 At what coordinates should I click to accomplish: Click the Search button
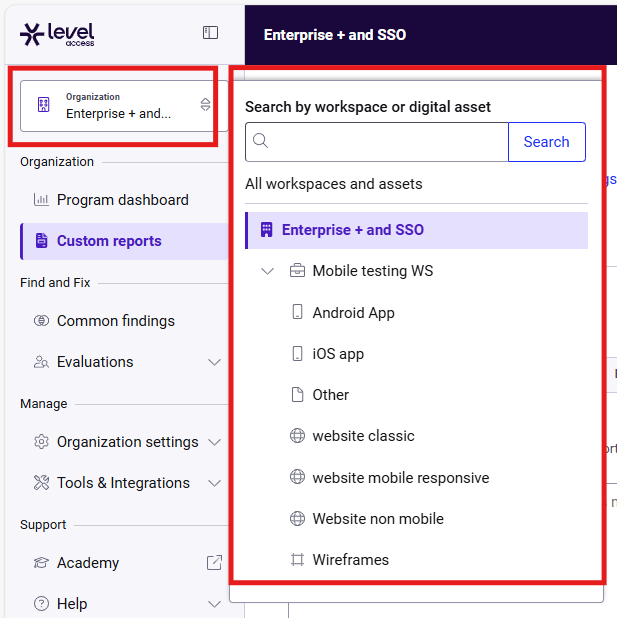point(546,142)
